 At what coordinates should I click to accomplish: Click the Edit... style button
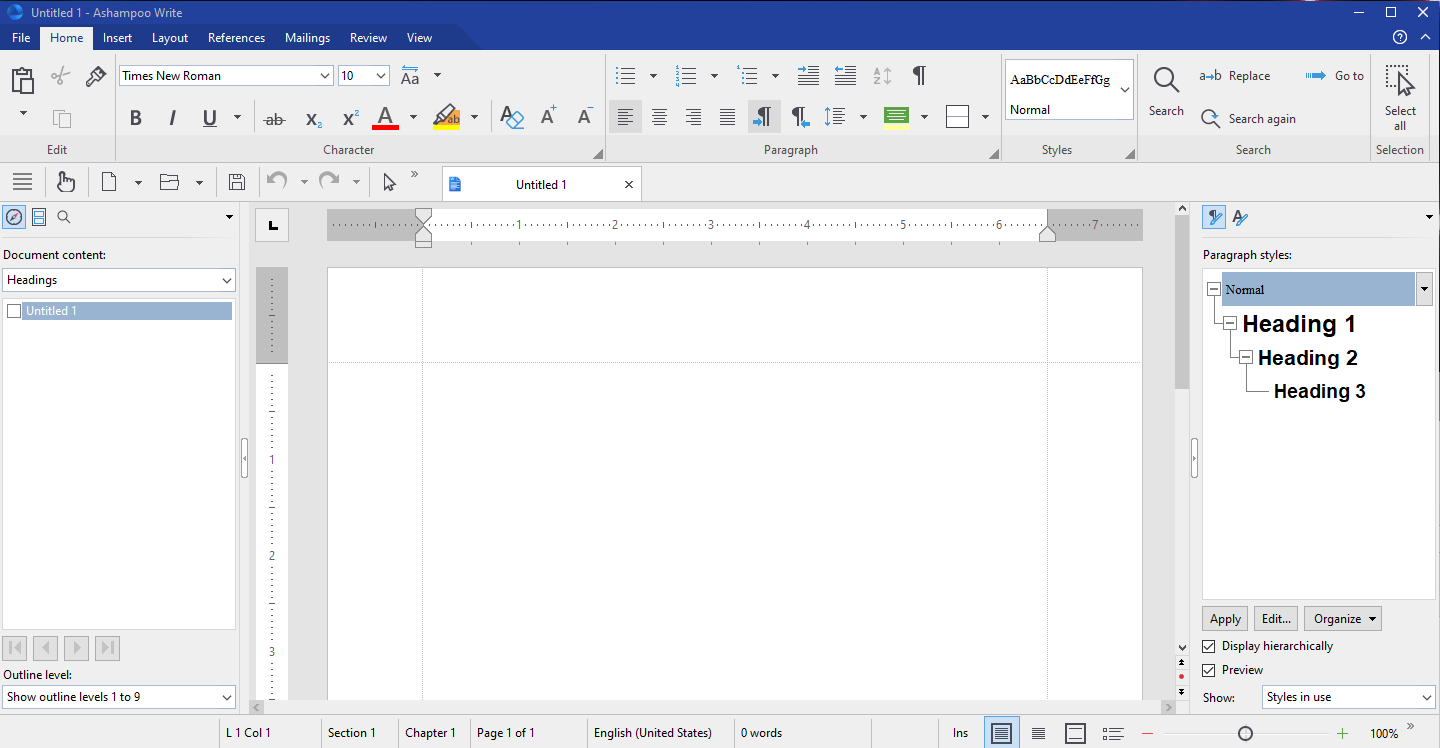pyautogui.click(x=1276, y=619)
